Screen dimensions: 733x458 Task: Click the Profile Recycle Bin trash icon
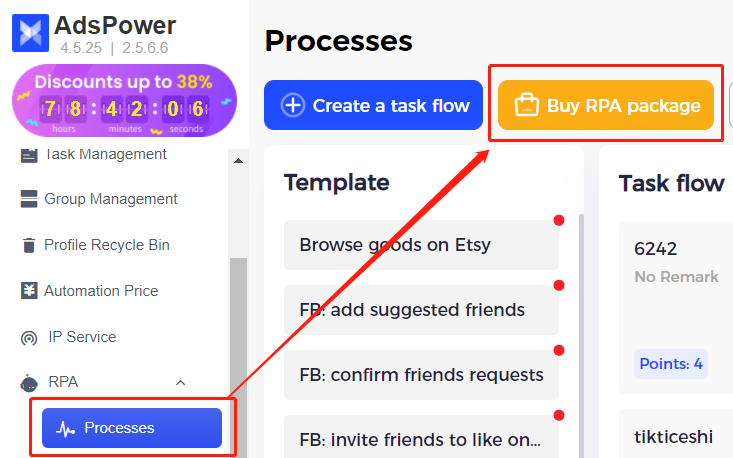(x=28, y=245)
